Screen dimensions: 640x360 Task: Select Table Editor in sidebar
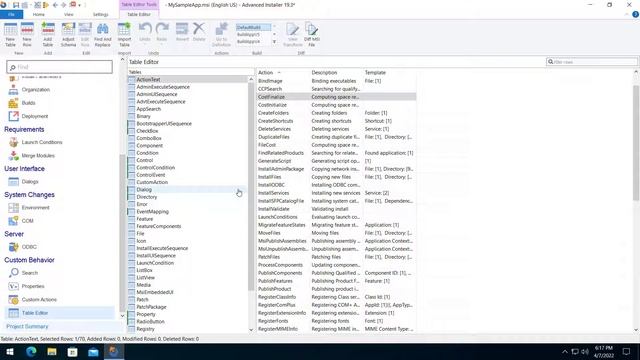pos(60,313)
